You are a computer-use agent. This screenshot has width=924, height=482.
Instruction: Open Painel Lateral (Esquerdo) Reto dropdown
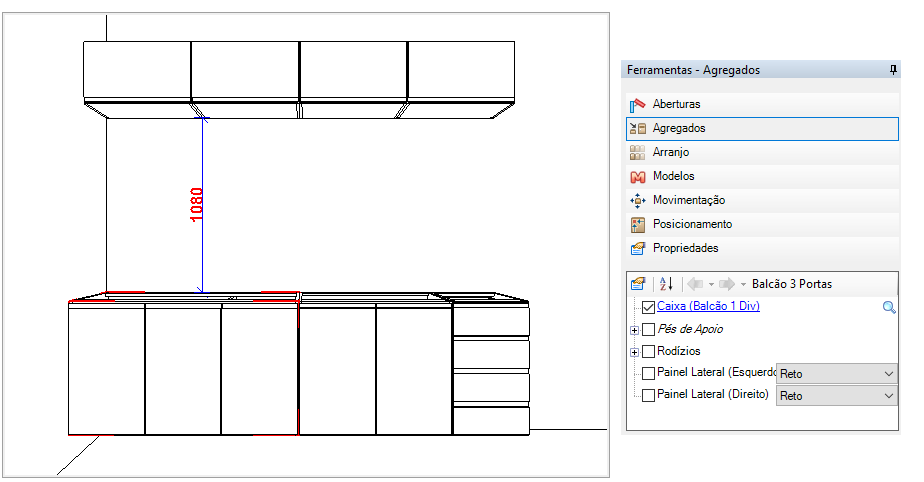point(837,374)
